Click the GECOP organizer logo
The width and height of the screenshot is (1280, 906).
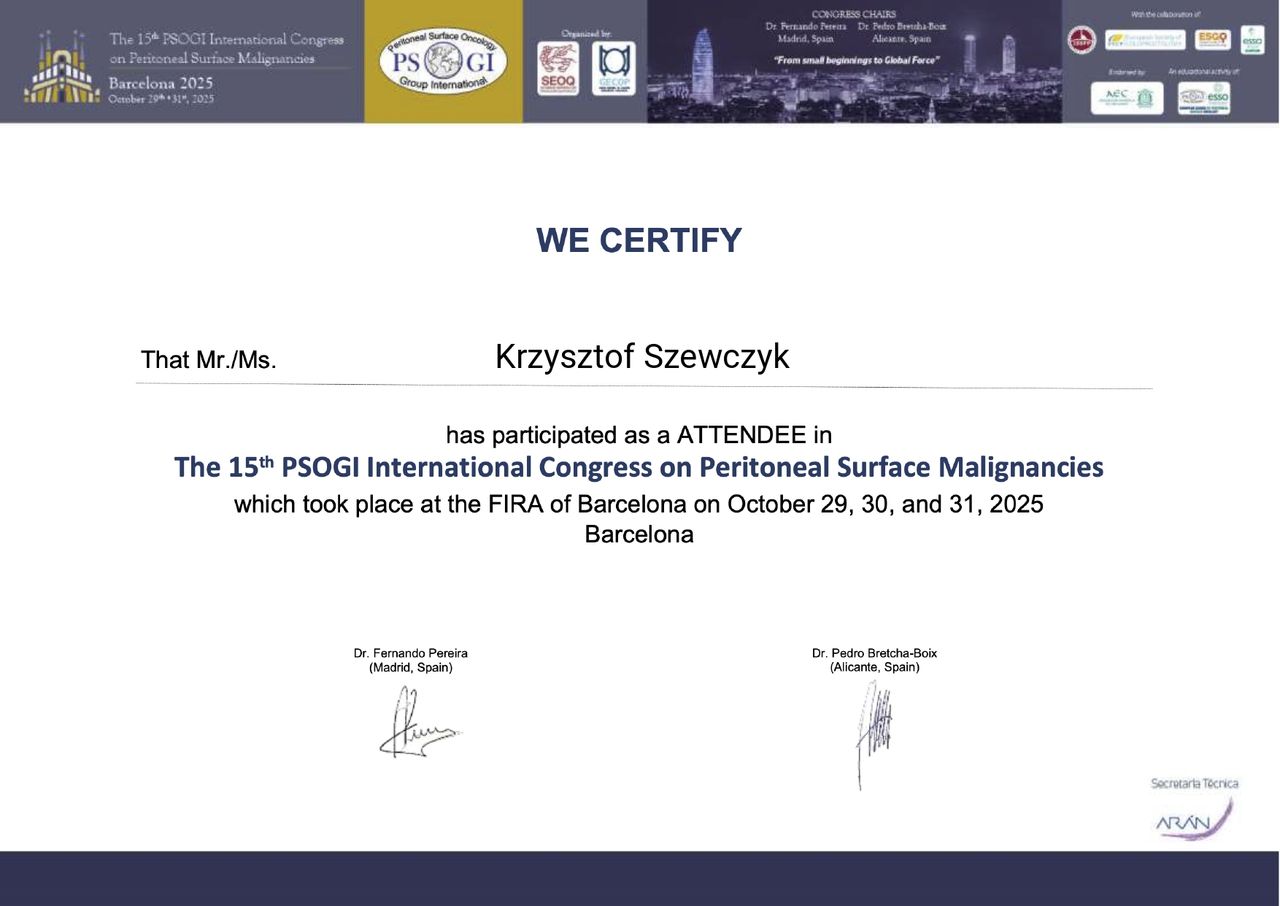(x=612, y=68)
